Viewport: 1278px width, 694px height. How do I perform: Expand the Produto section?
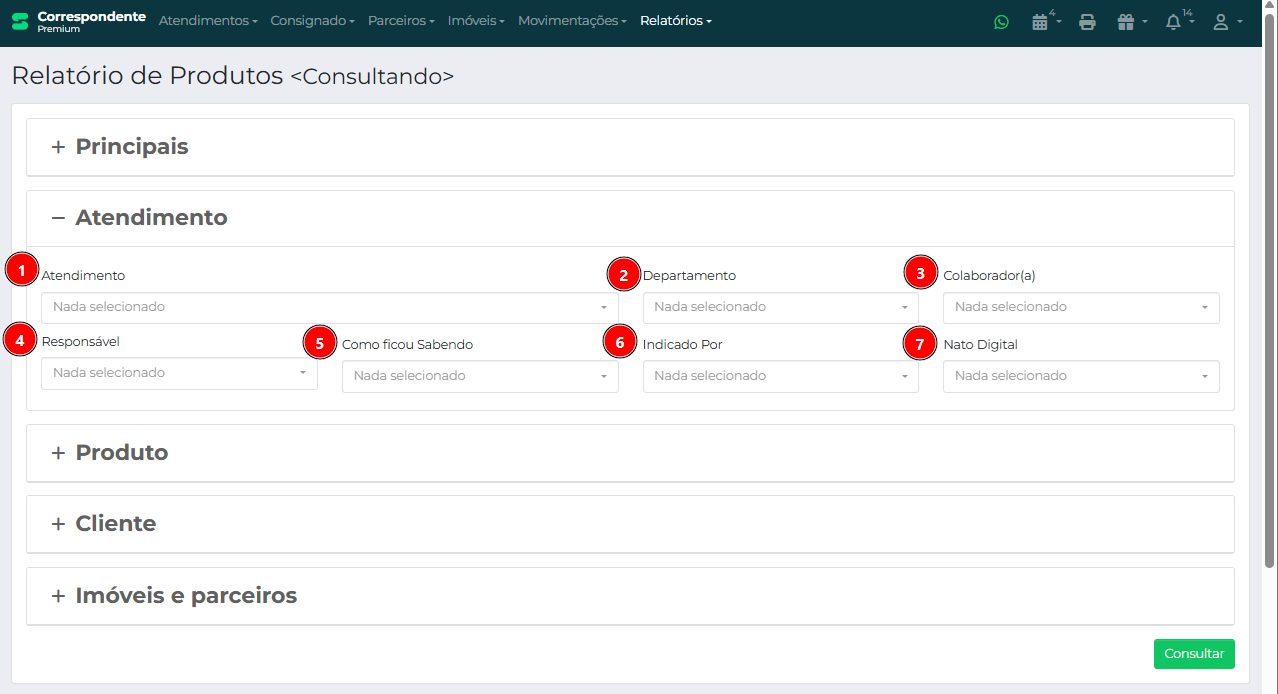(x=121, y=453)
